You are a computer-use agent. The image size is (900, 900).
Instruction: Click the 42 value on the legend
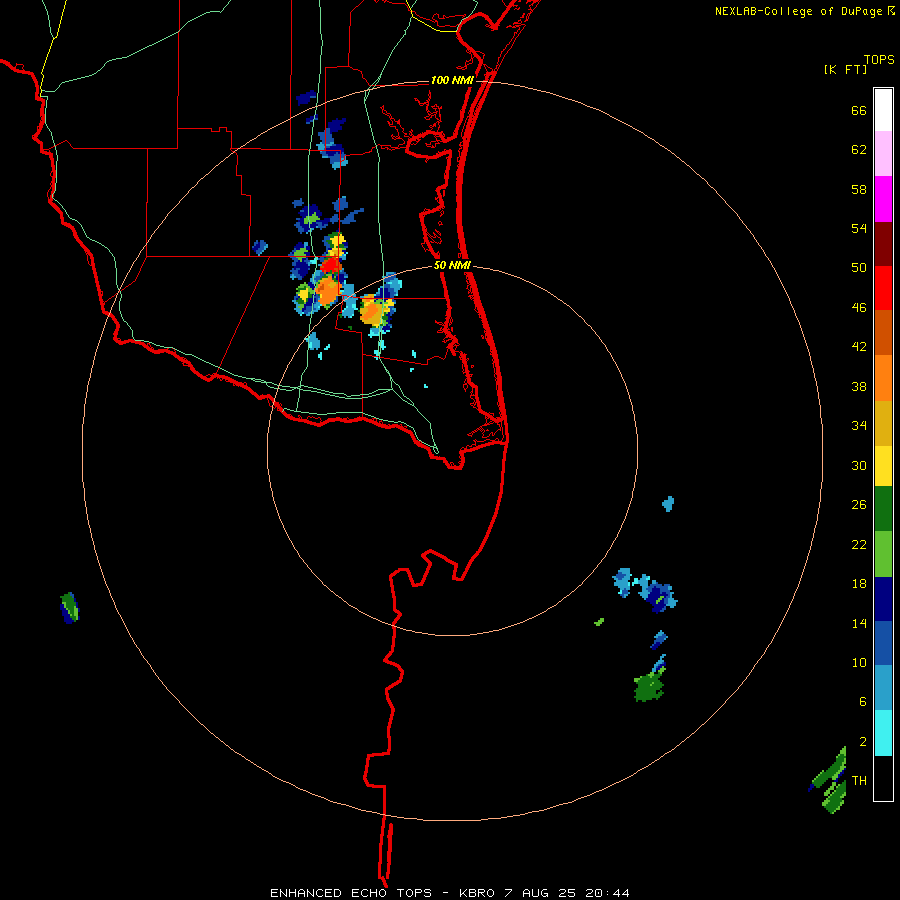859,347
